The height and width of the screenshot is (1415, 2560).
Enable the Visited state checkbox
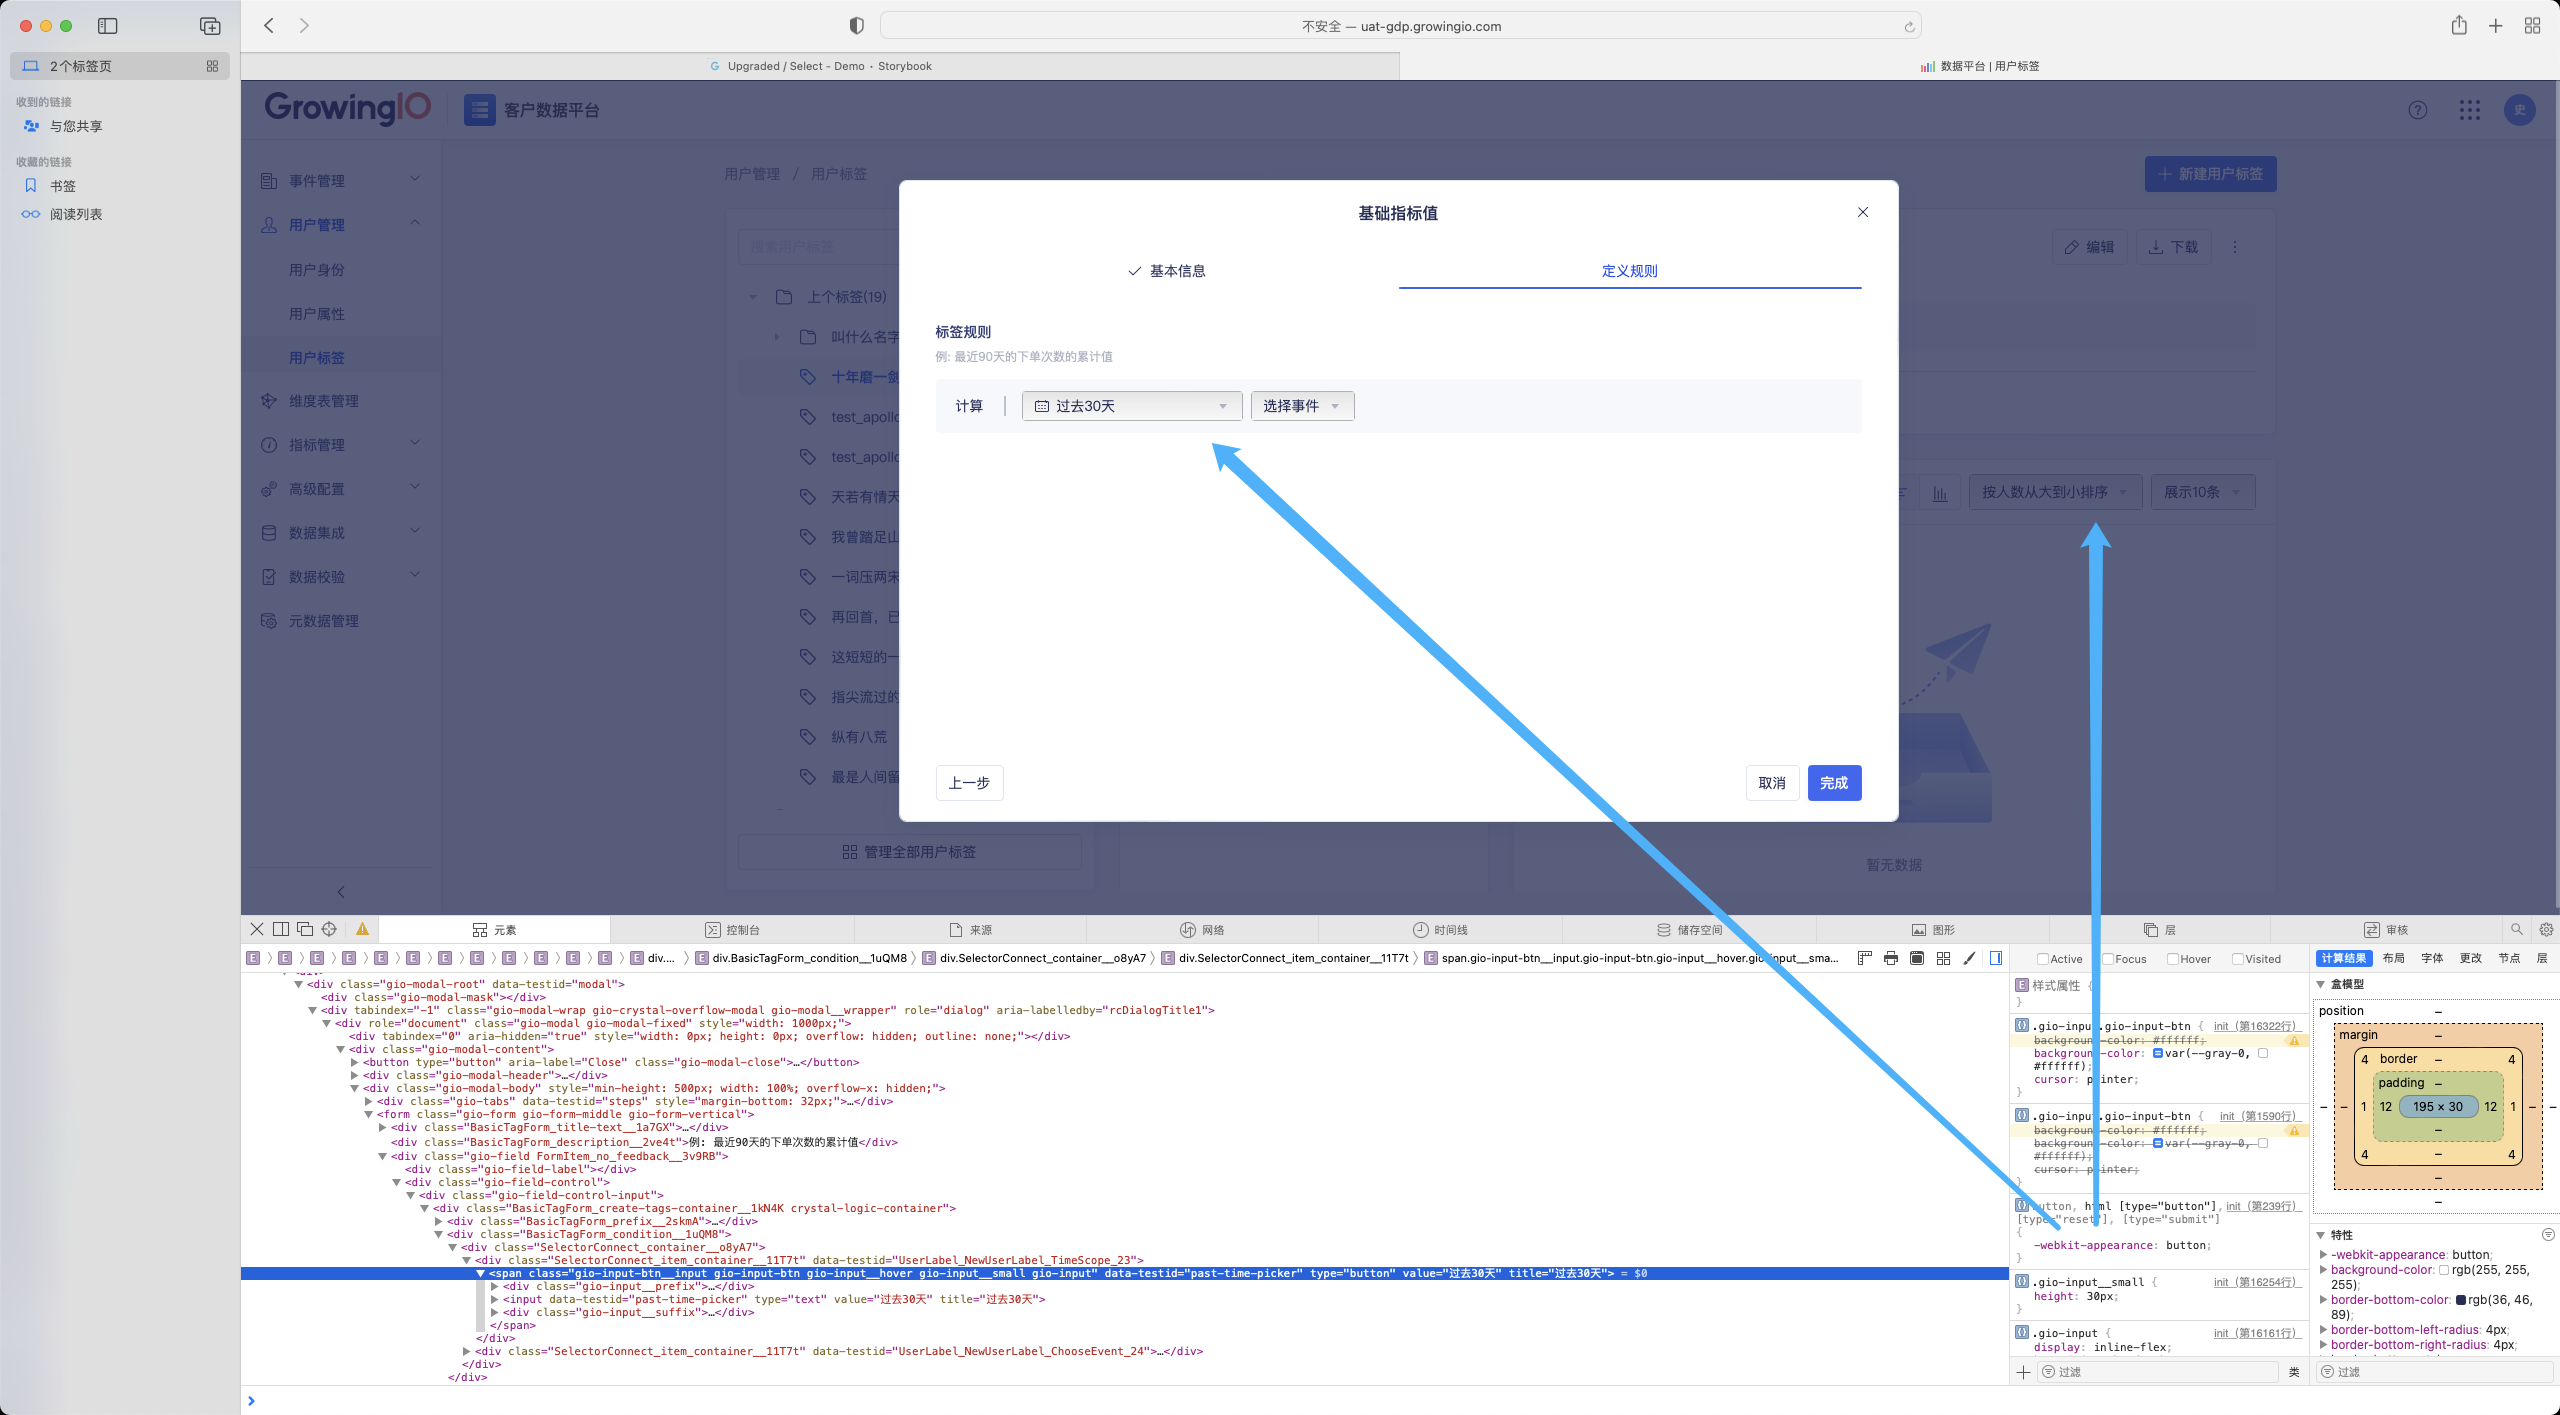2237,958
